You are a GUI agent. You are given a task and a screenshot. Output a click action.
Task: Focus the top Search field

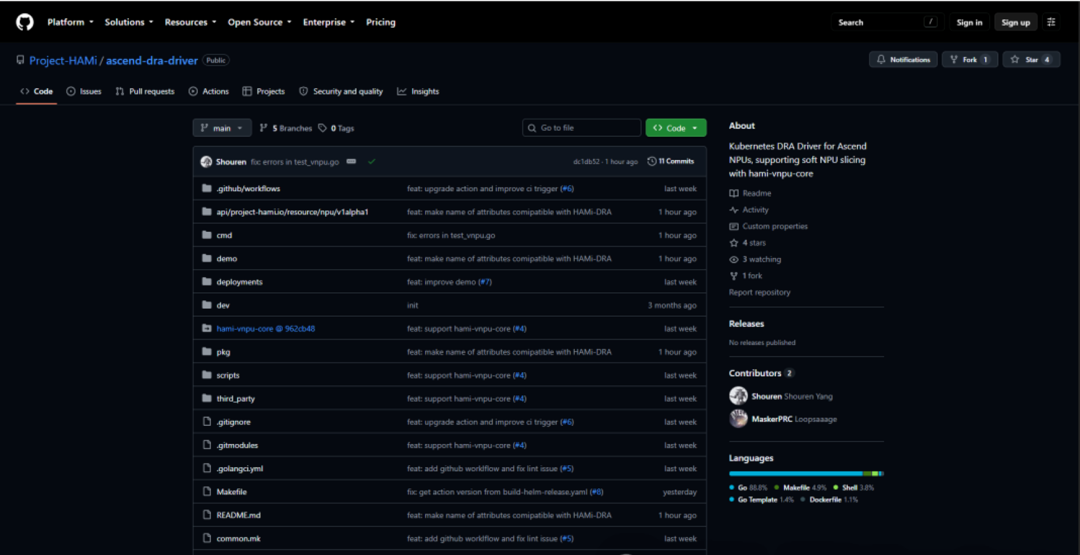coord(887,22)
